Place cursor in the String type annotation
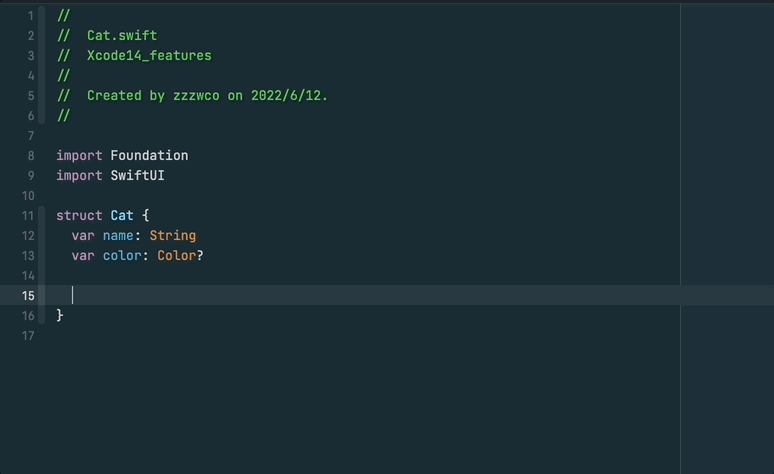Viewport: 774px width, 474px height. click(173, 236)
